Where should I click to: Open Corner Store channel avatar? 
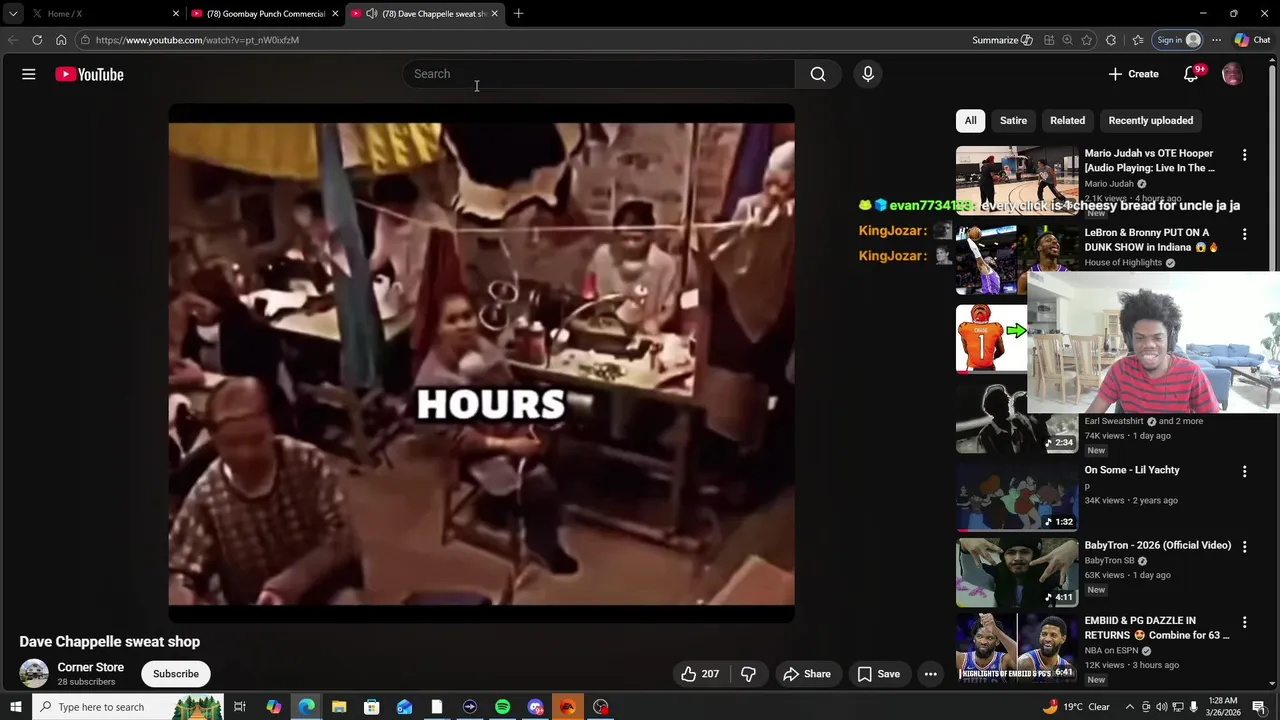pos(34,674)
